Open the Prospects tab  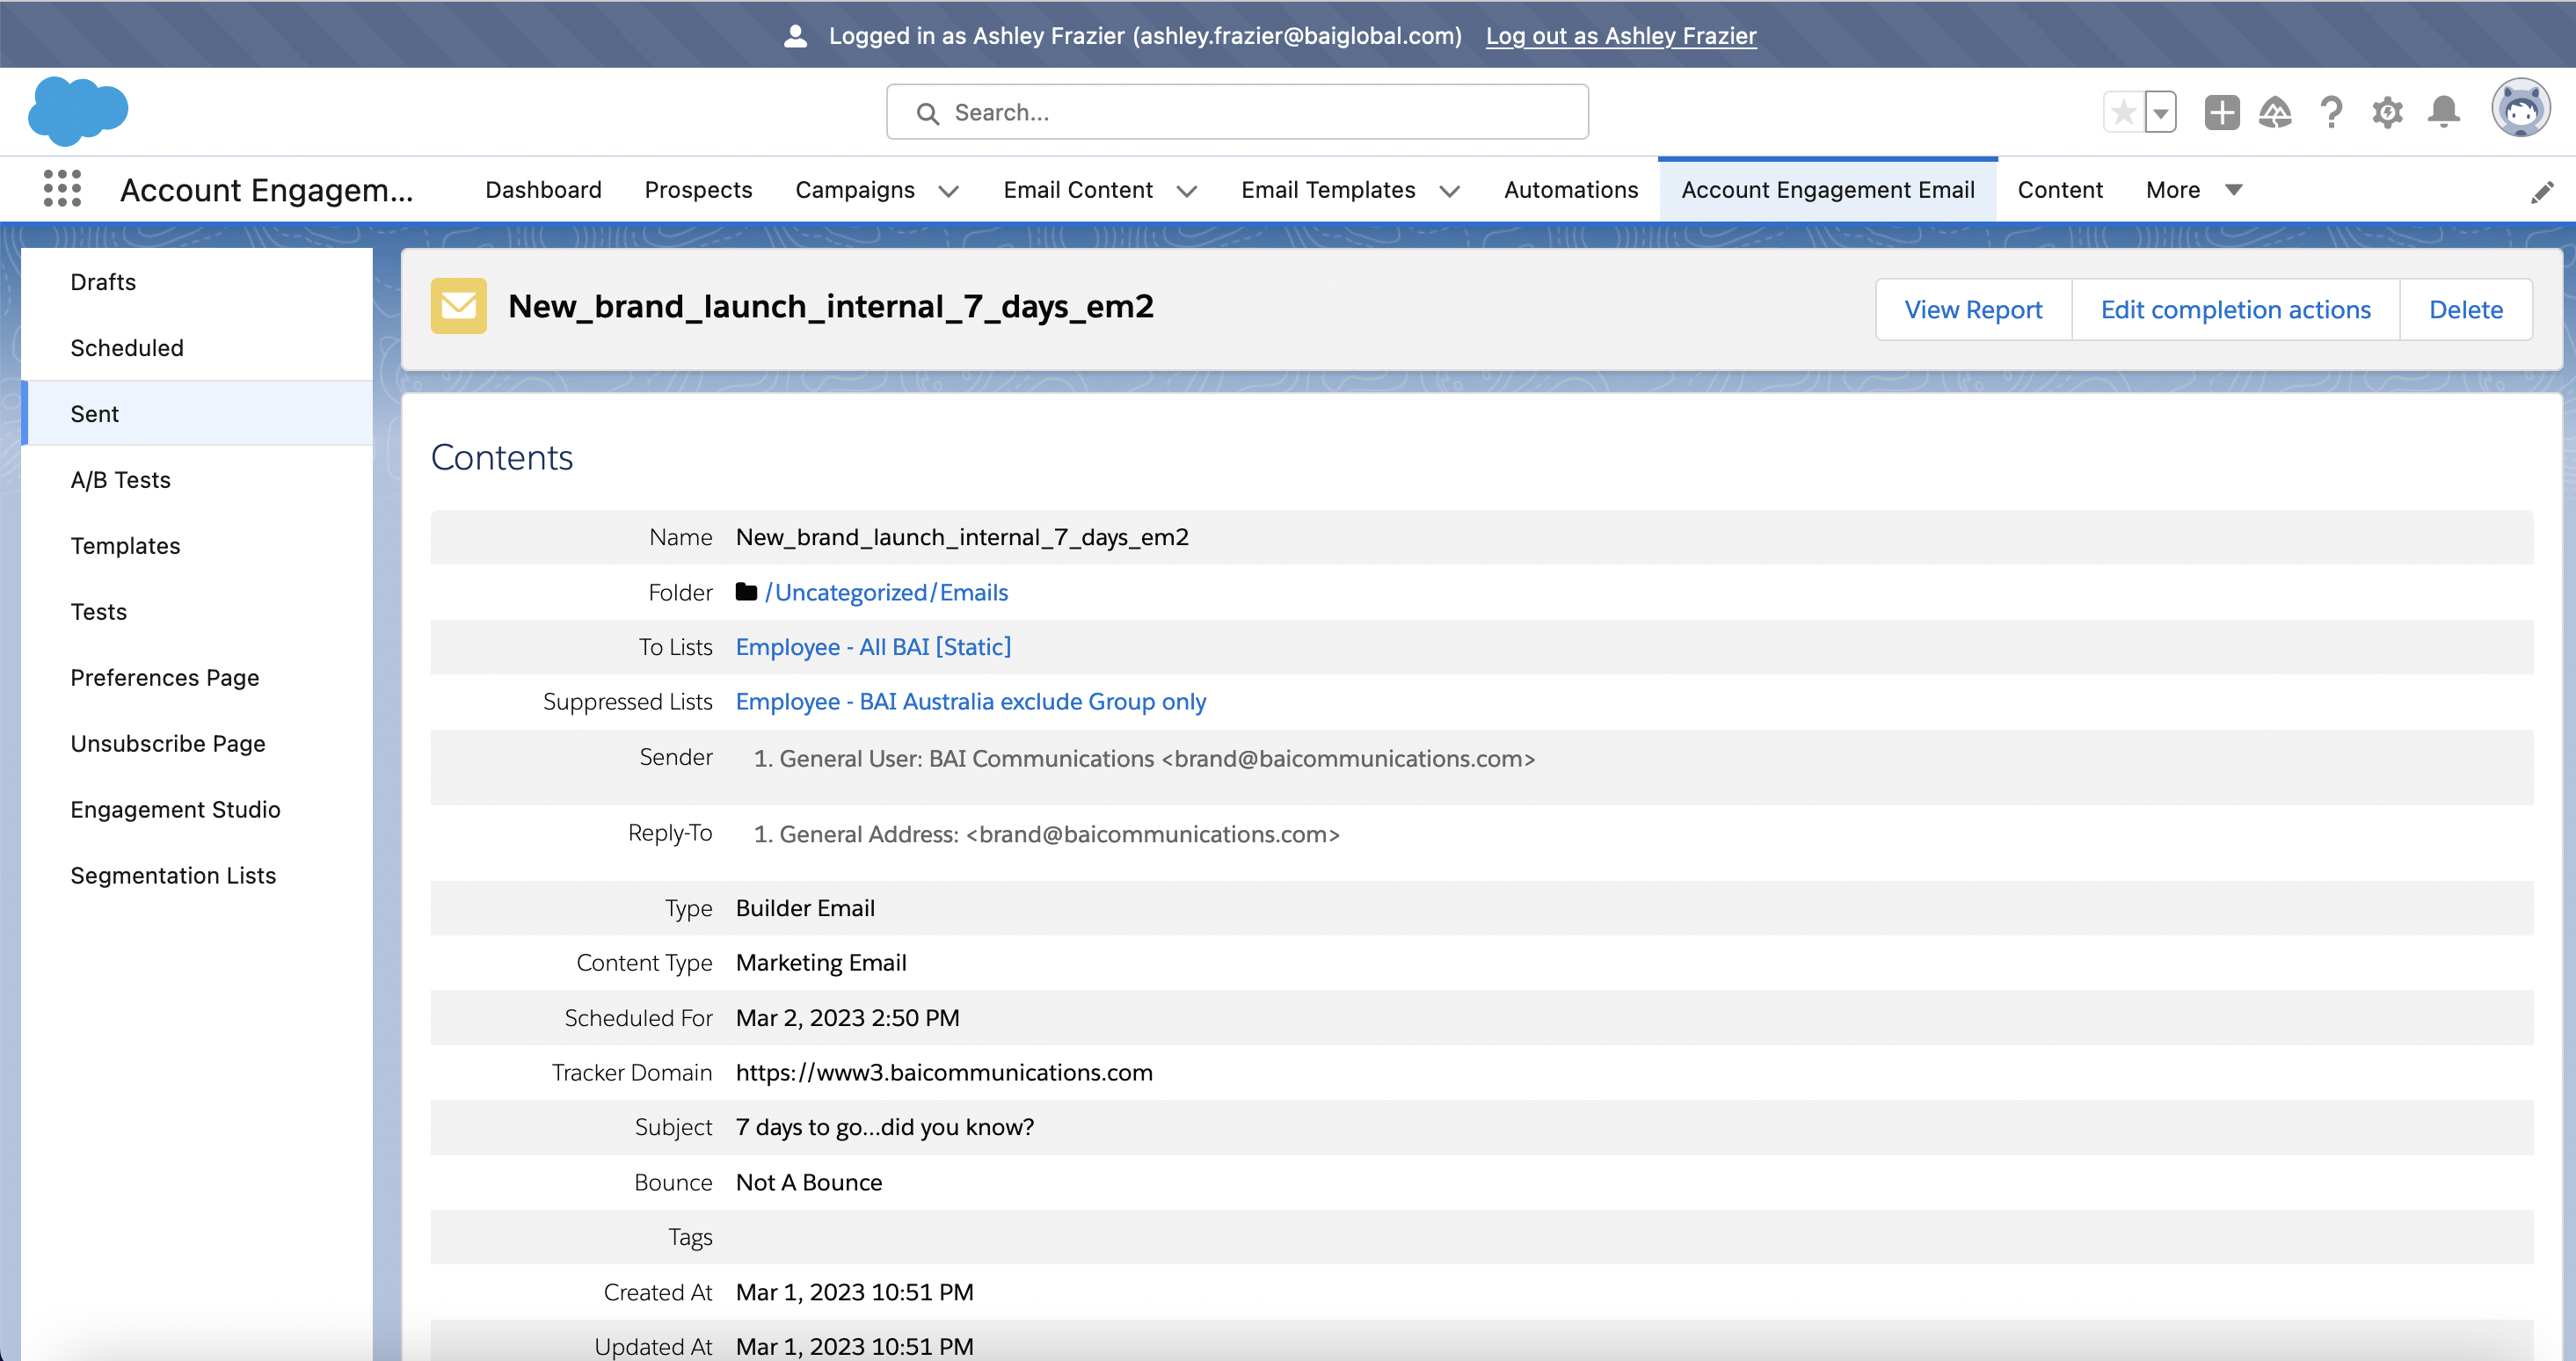(x=698, y=190)
